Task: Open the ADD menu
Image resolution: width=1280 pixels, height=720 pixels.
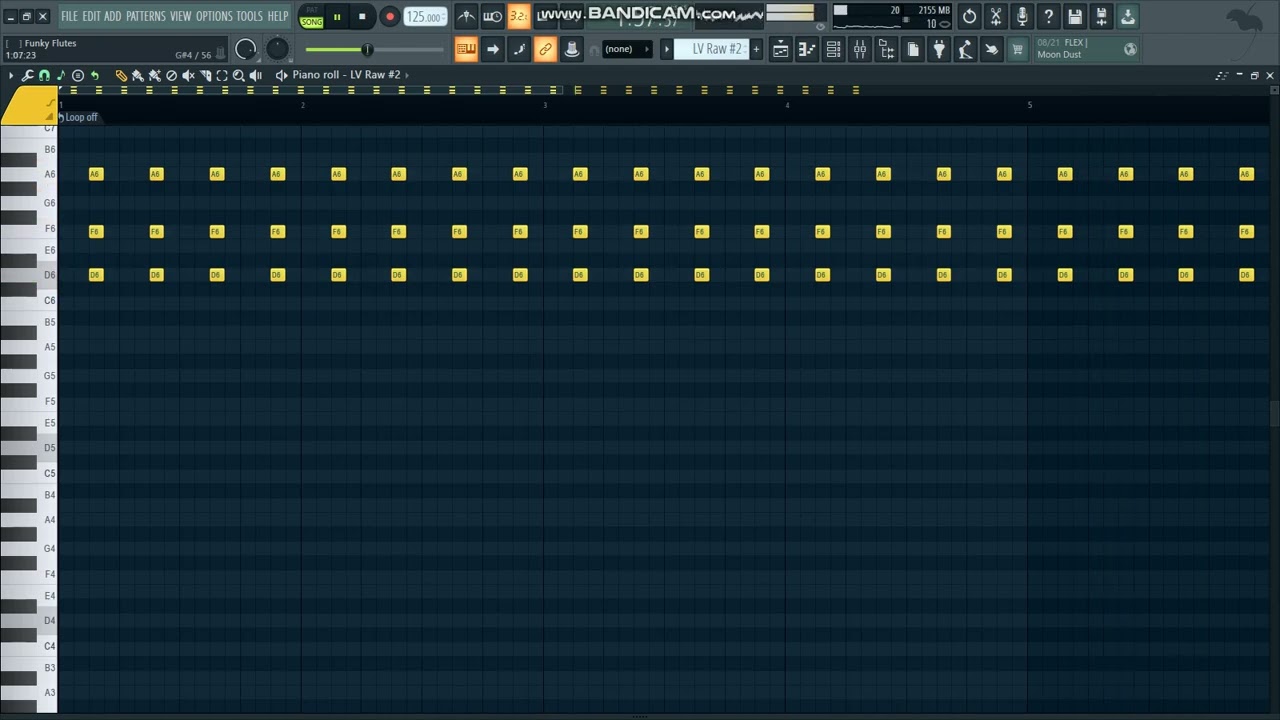Action: click(x=113, y=16)
